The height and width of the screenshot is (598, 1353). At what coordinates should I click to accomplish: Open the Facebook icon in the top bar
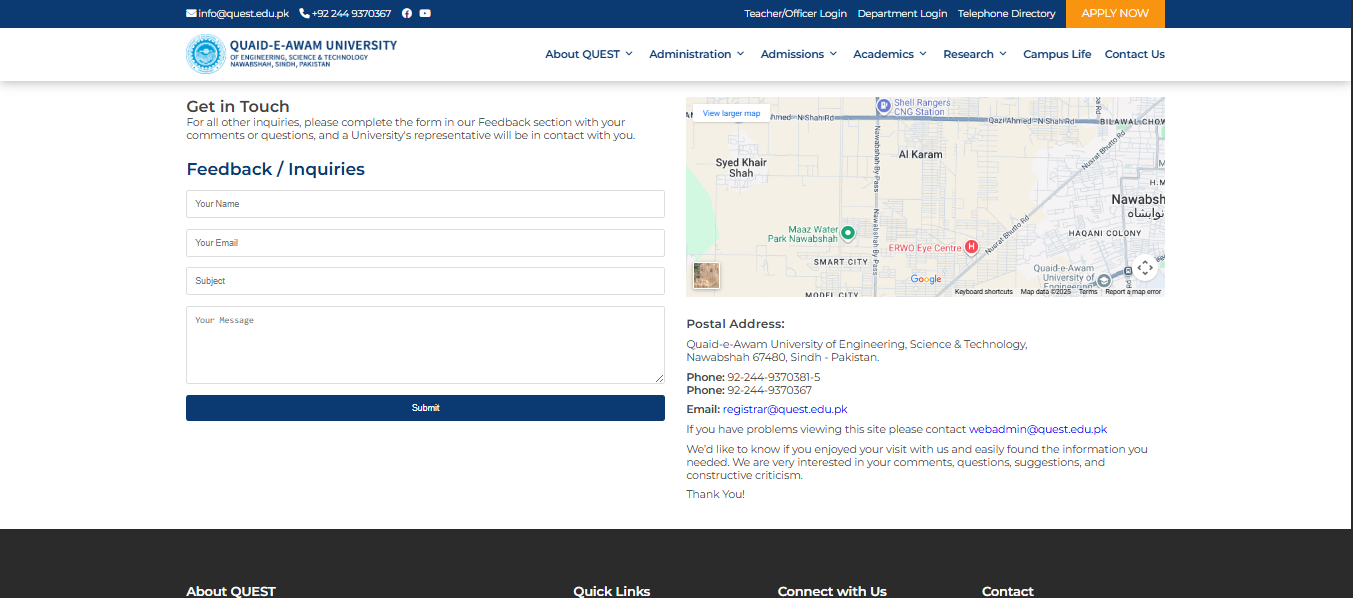tap(406, 13)
